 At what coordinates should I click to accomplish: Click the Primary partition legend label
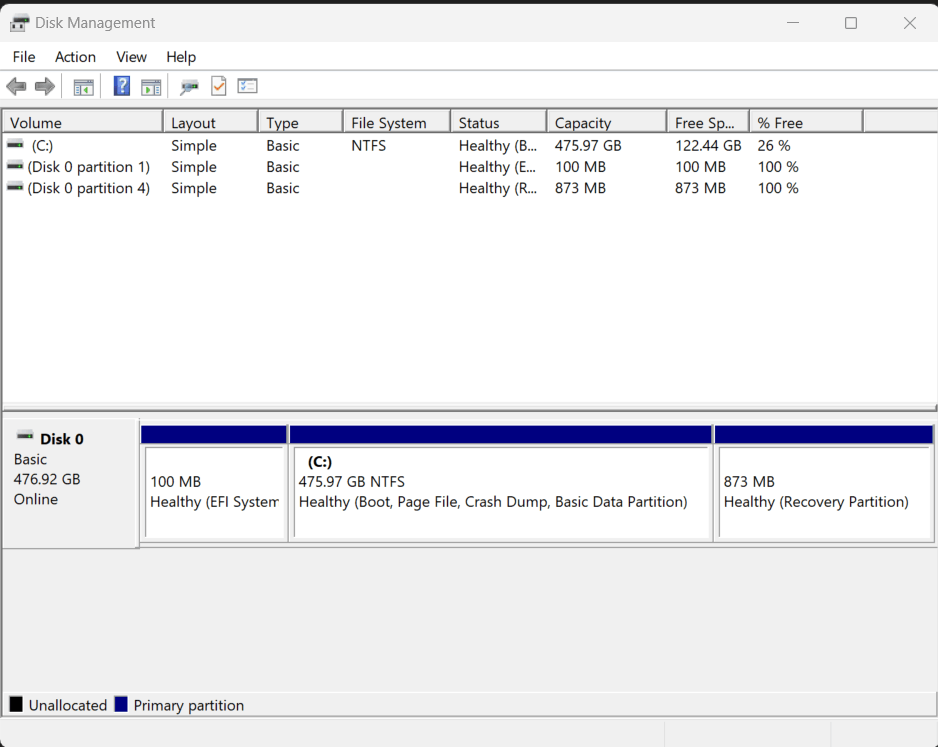point(188,706)
